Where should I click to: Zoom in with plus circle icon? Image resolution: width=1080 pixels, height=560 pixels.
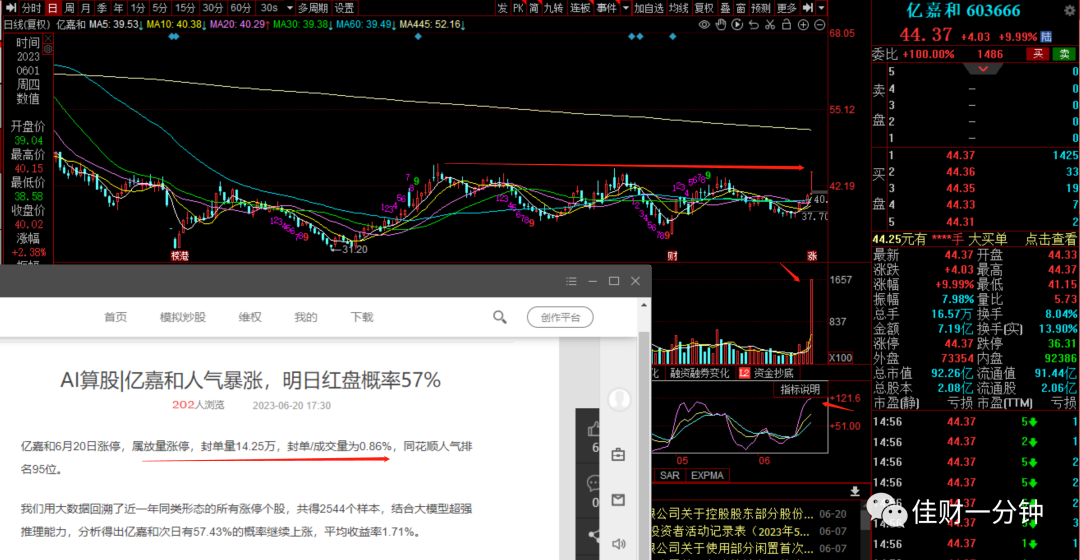(x=803, y=25)
